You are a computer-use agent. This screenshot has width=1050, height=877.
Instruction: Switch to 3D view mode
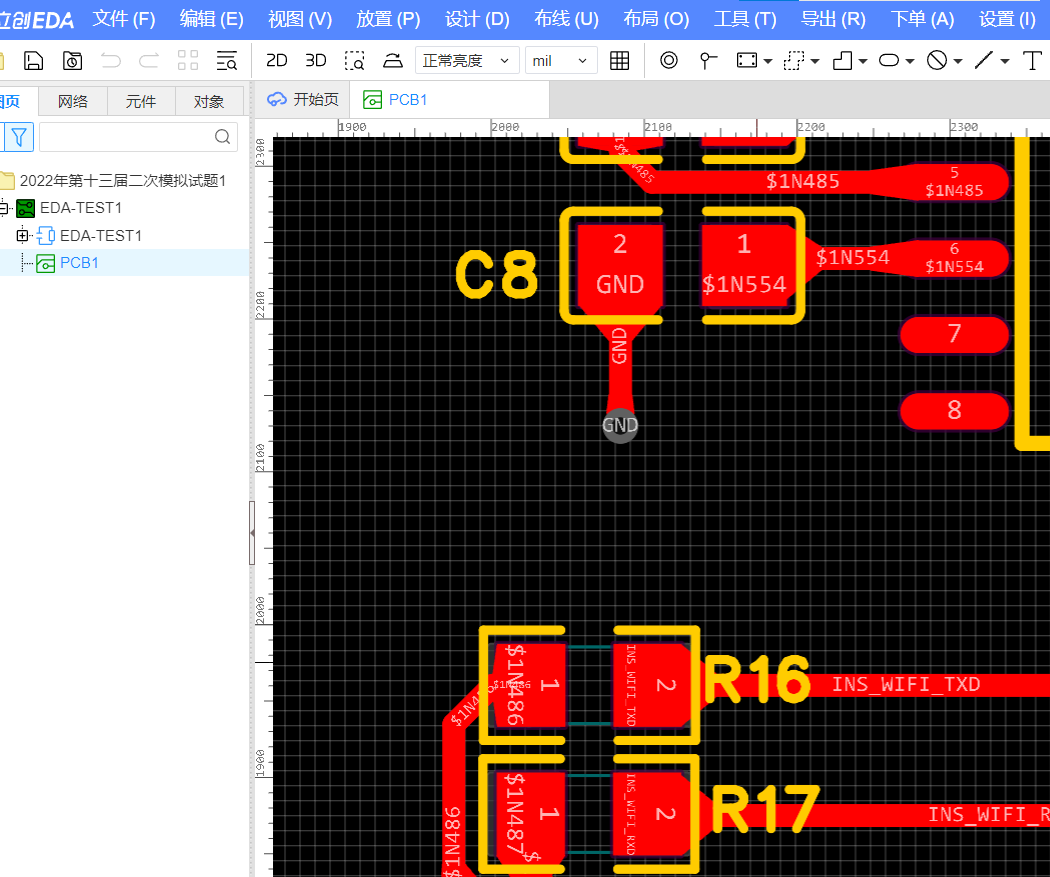[x=315, y=60]
